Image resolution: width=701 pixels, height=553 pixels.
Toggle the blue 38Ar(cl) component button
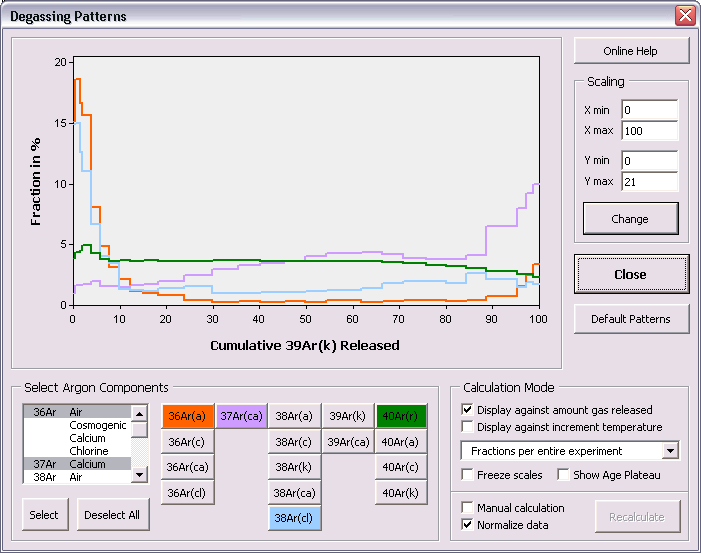[x=294, y=518]
